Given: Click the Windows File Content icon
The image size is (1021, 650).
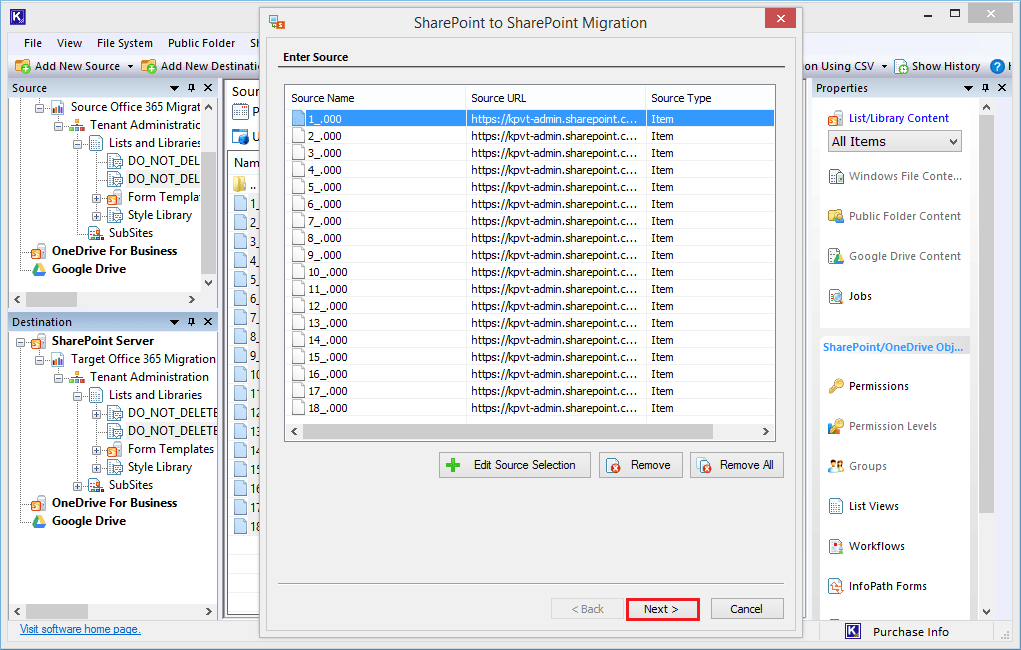Looking at the screenshot, I should pyautogui.click(x=835, y=177).
